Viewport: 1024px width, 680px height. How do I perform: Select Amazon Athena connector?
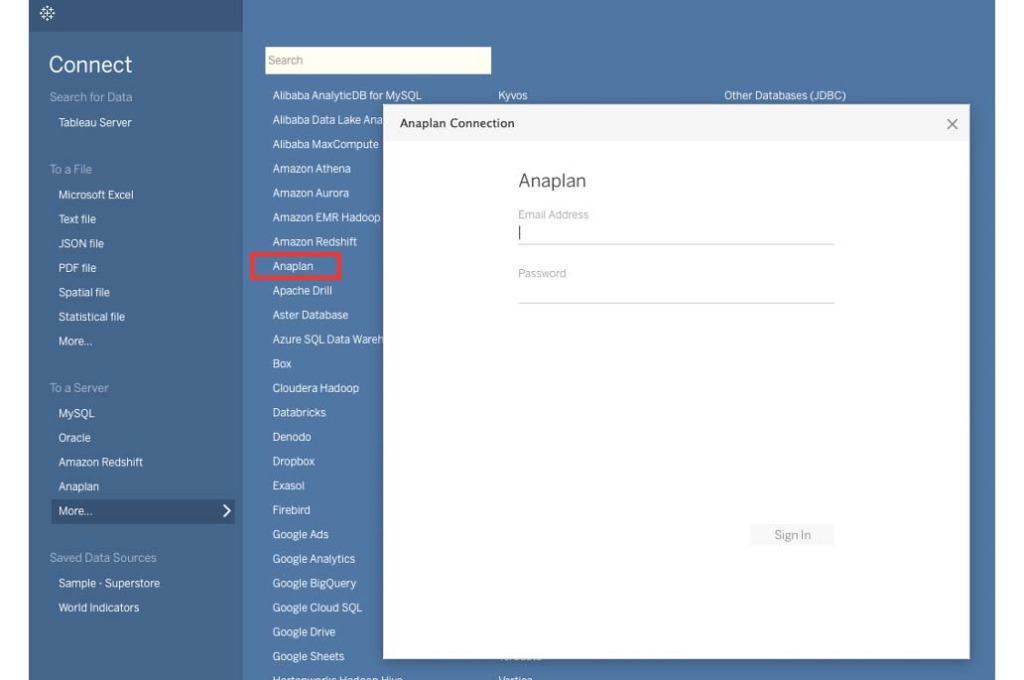click(311, 169)
